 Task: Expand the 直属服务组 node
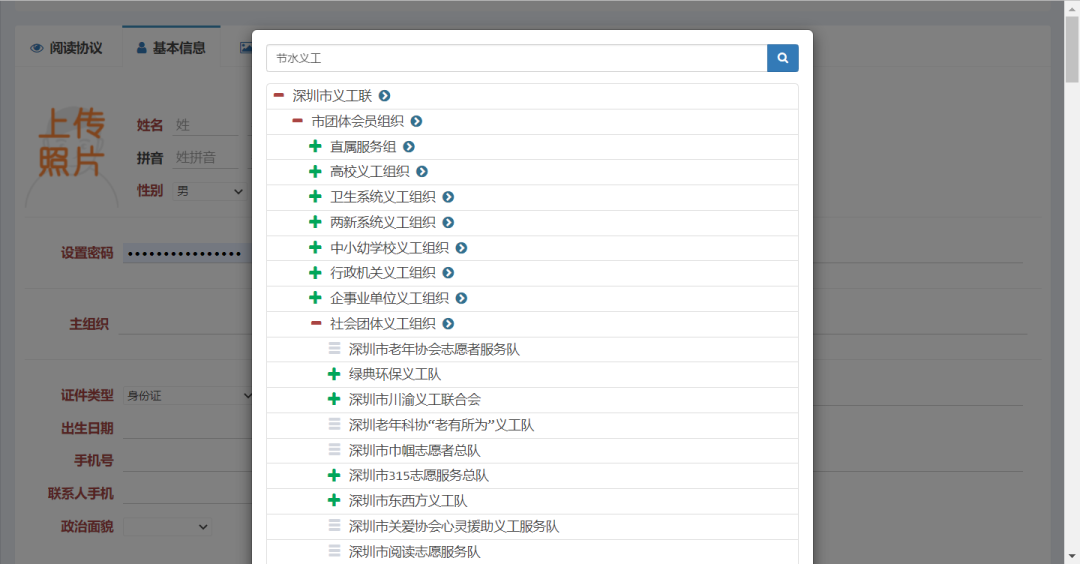click(x=315, y=146)
